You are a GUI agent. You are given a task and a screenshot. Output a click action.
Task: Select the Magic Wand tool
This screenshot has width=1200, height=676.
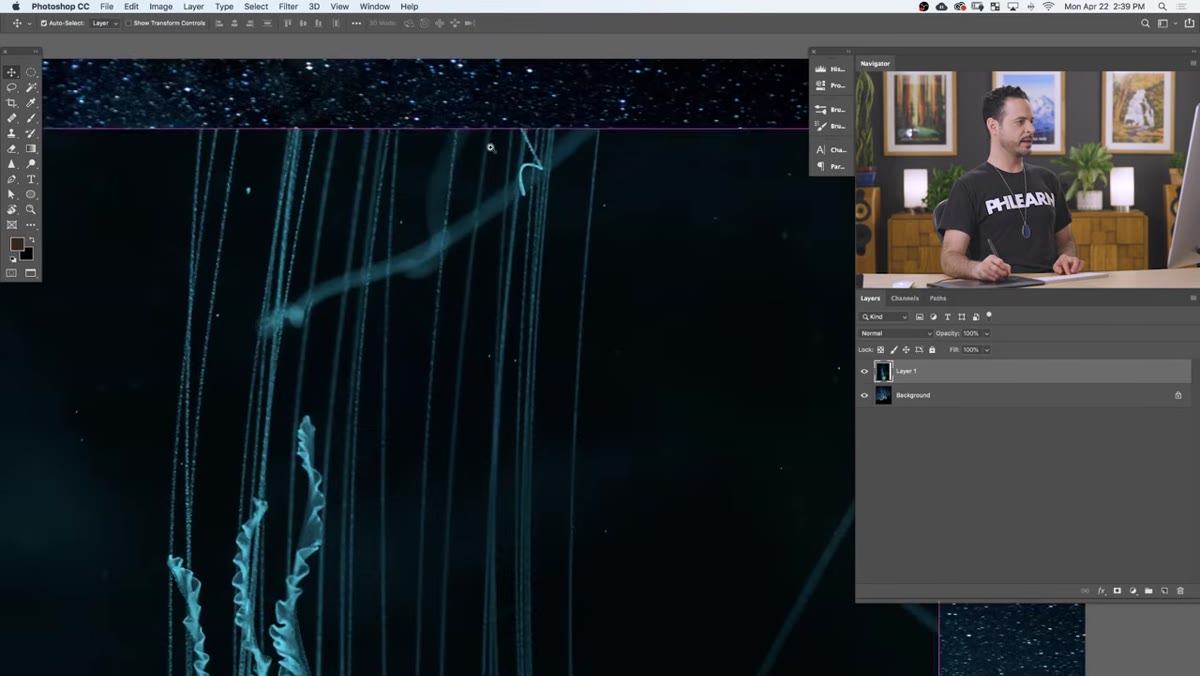[x=31, y=87]
